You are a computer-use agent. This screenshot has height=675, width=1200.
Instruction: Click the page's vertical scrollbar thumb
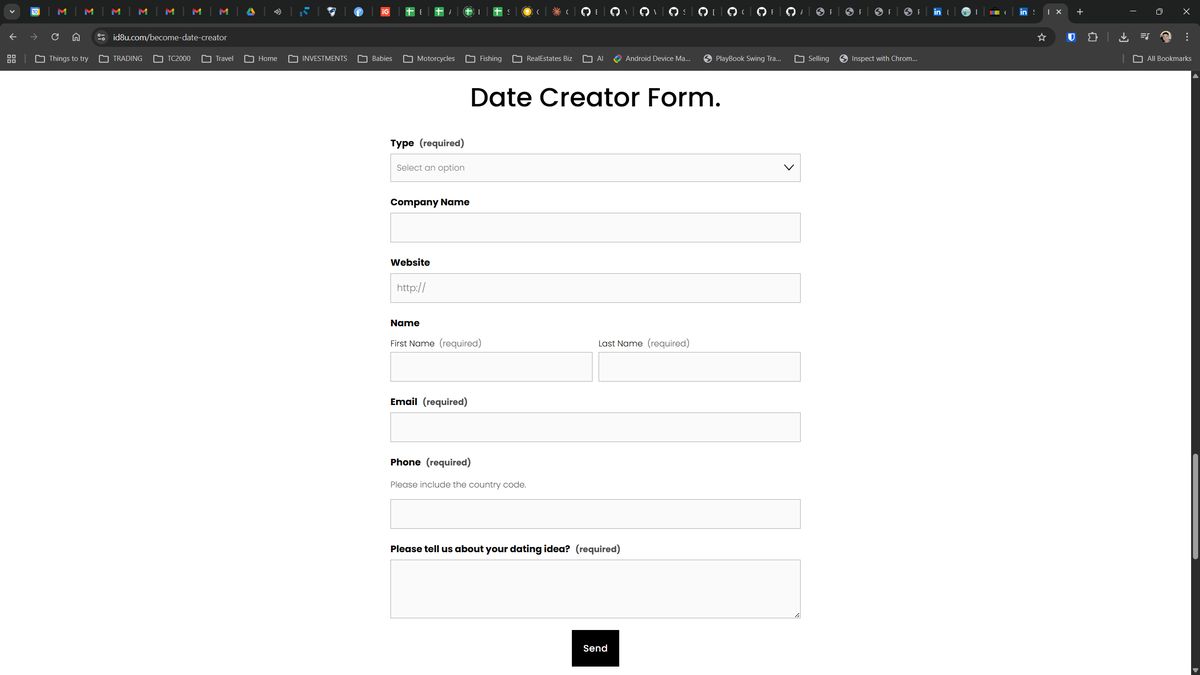tap(1194, 506)
